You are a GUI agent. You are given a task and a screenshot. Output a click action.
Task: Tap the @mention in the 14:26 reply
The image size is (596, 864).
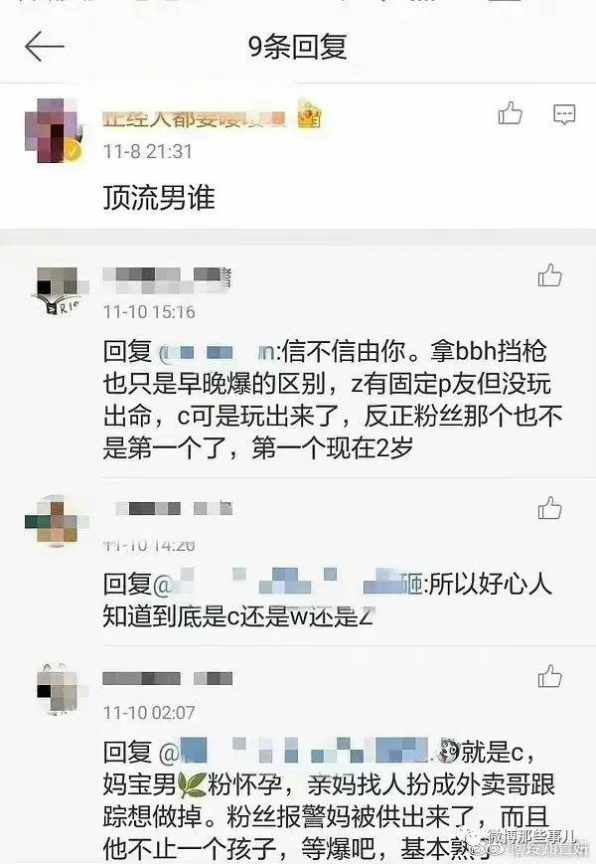[291, 584]
